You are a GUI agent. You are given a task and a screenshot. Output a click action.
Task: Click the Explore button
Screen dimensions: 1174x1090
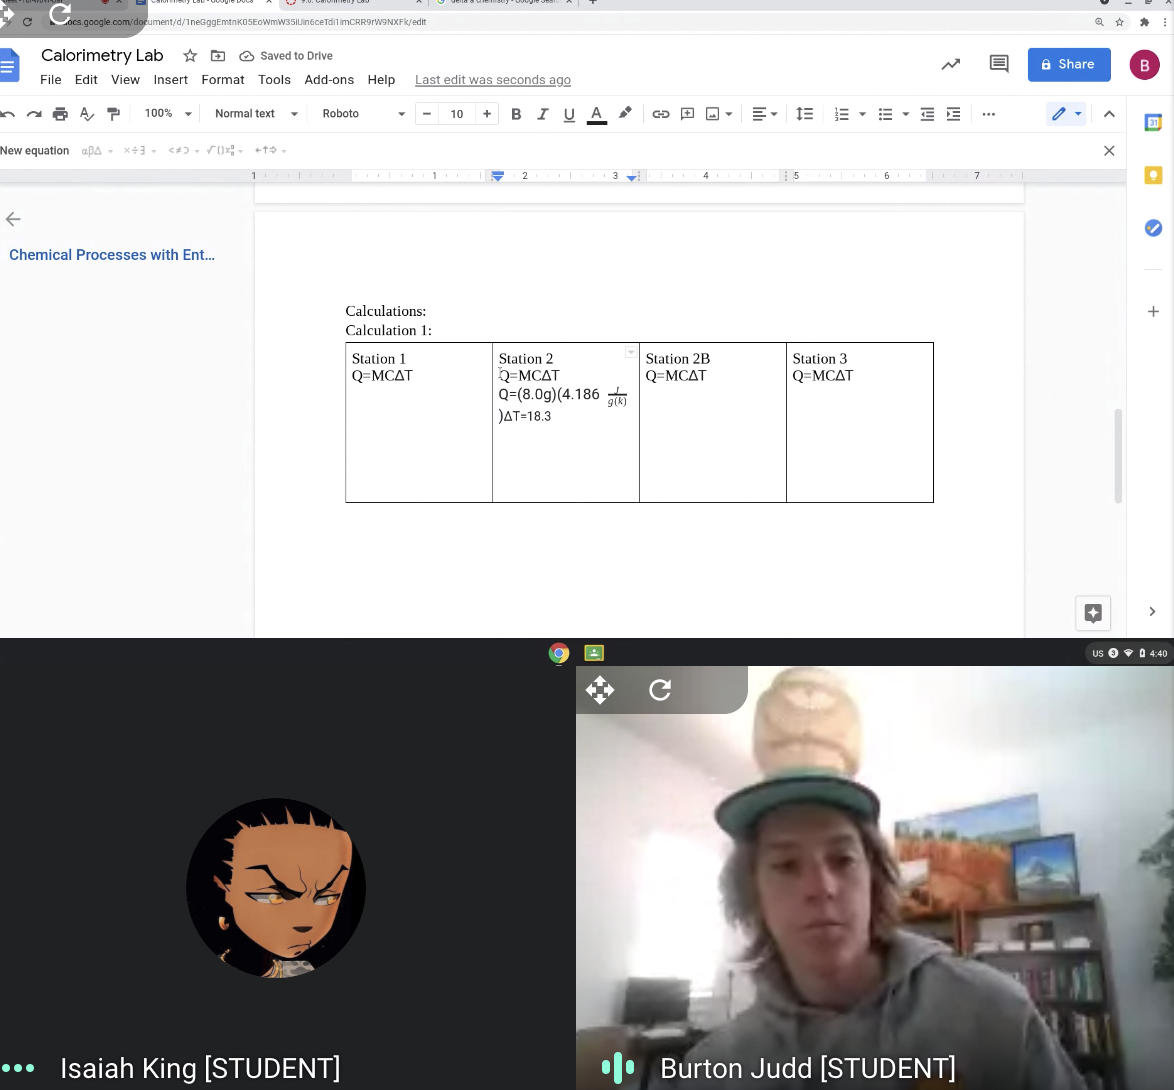[1092, 614]
